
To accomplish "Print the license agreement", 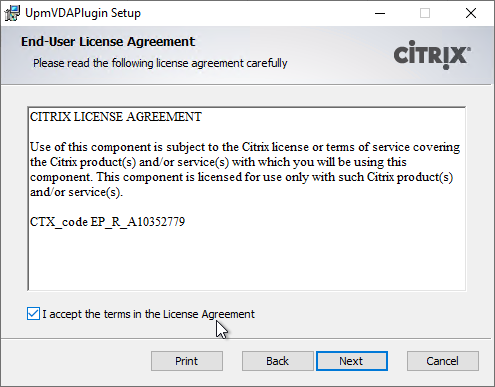I will (187, 361).
